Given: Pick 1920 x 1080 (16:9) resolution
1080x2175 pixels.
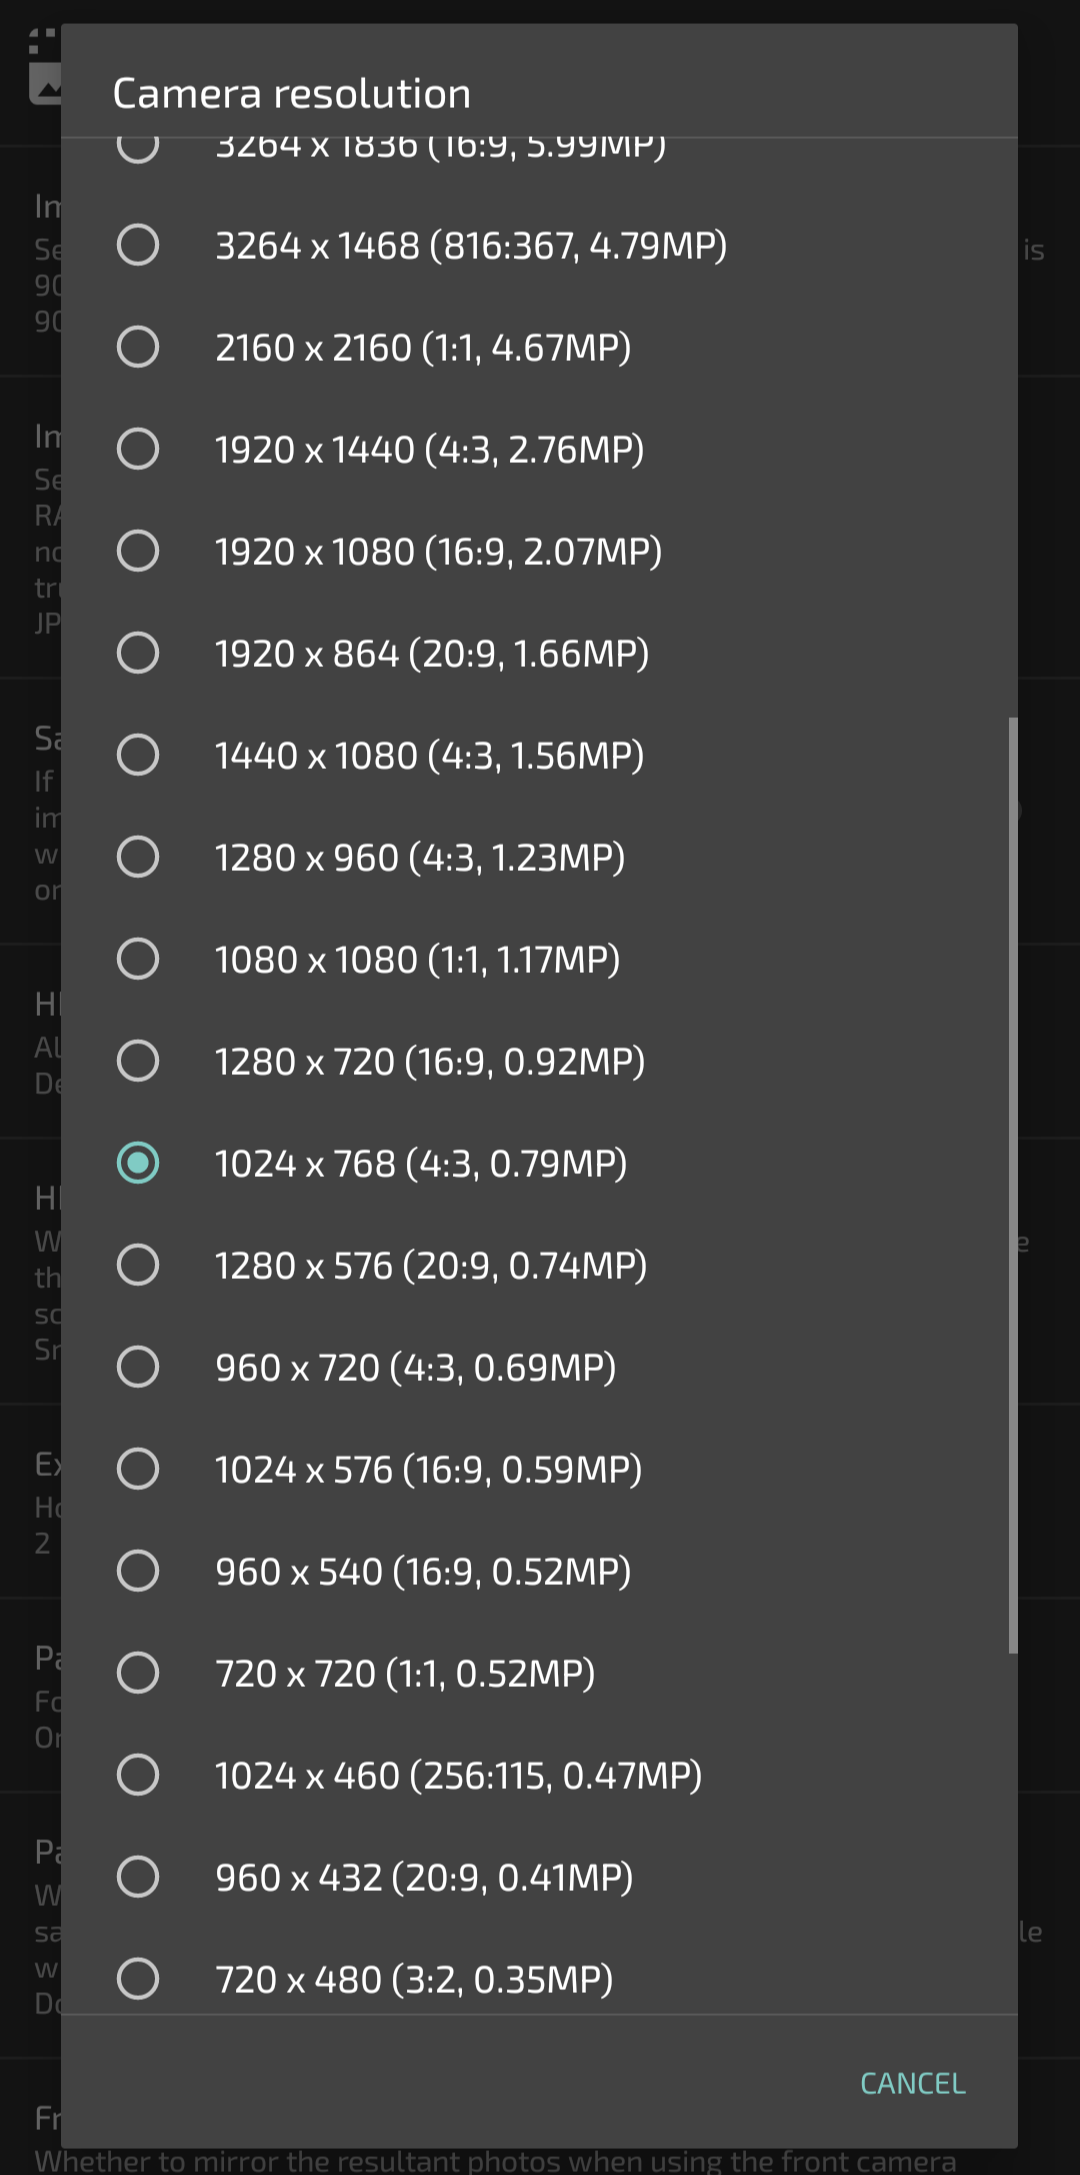Looking at the screenshot, I should [539, 551].
